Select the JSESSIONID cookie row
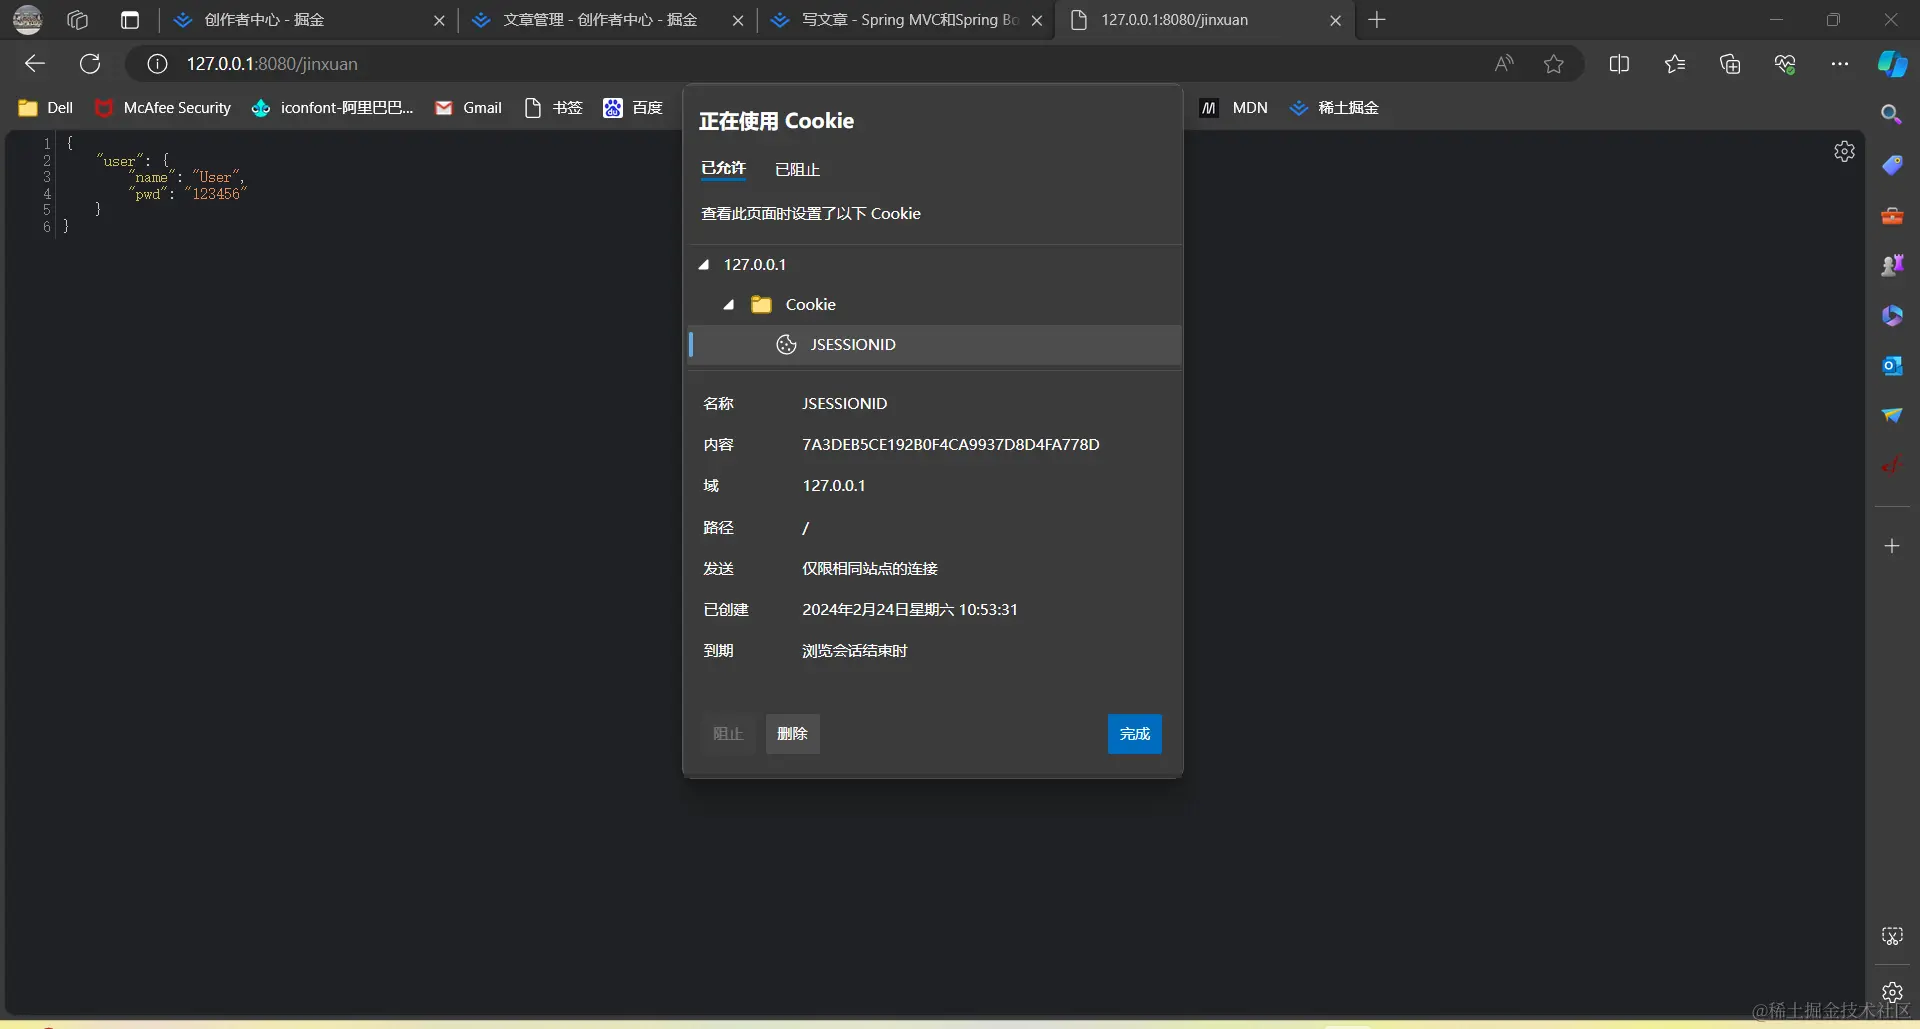The height and width of the screenshot is (1029, 1920). [935, 345]
